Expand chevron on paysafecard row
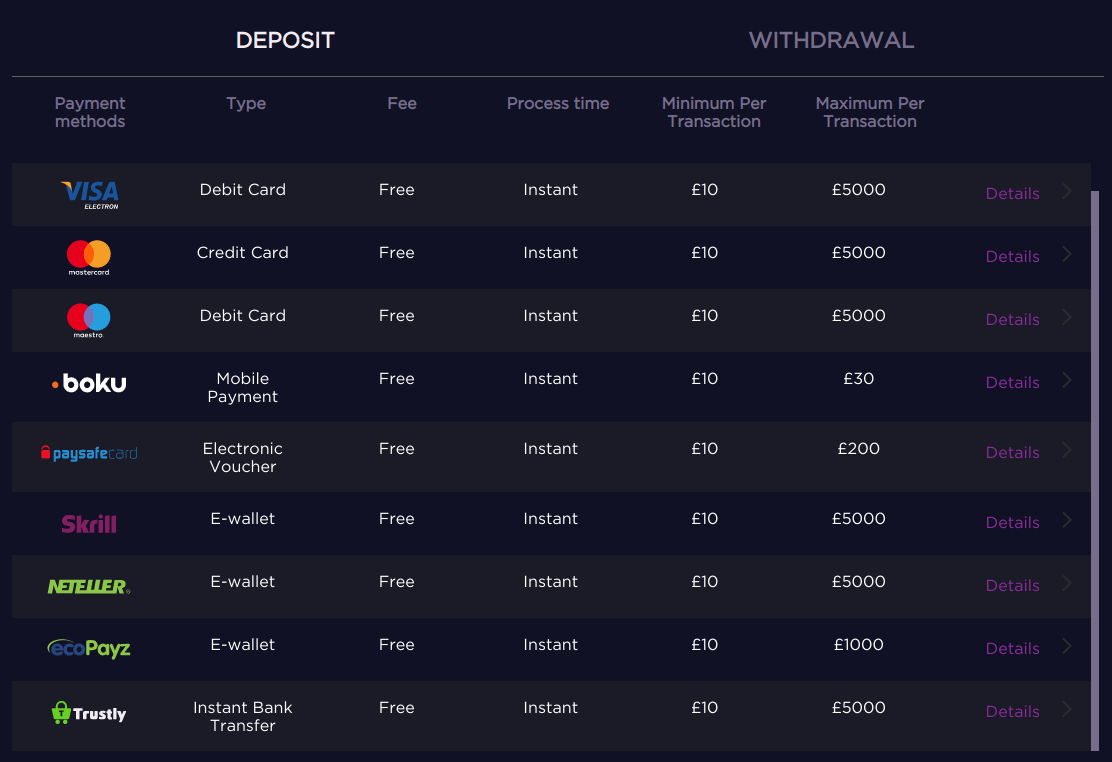 click(1067, 450)
